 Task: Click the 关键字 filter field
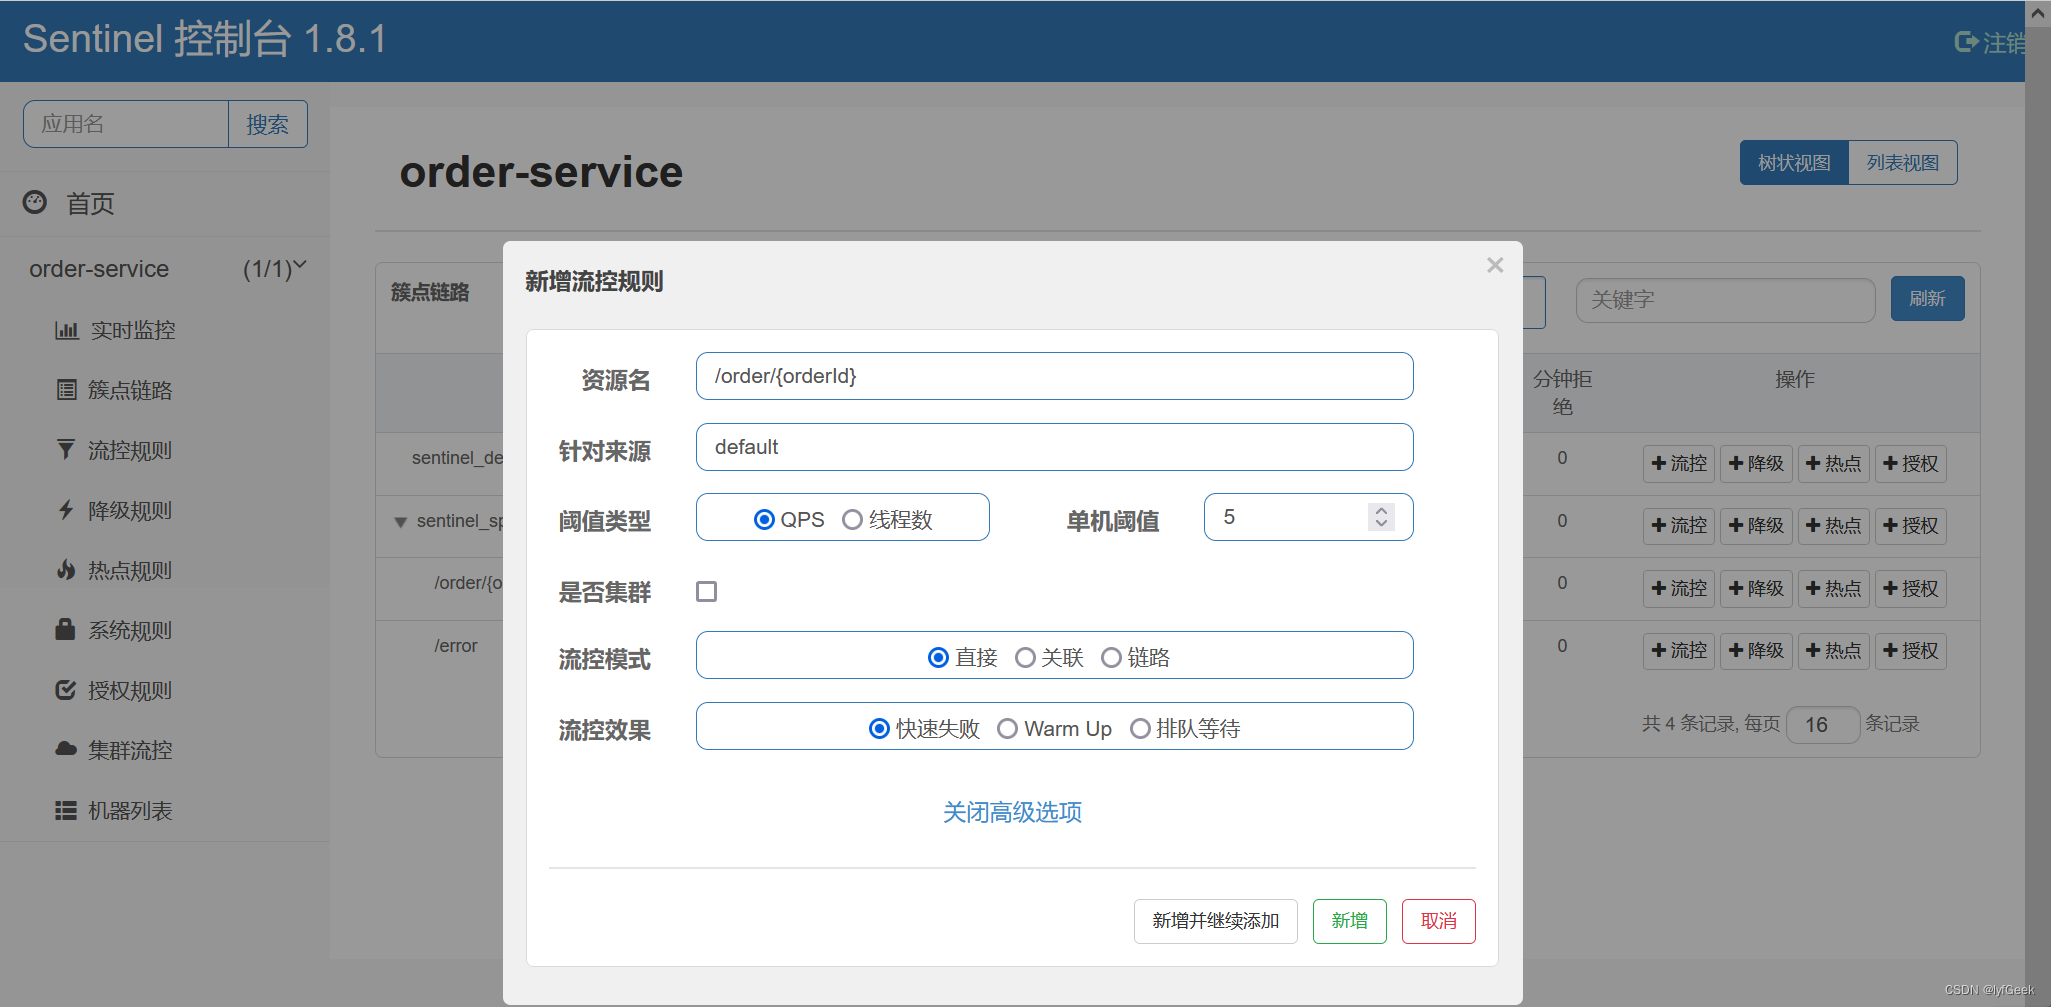click(1725, 300)
